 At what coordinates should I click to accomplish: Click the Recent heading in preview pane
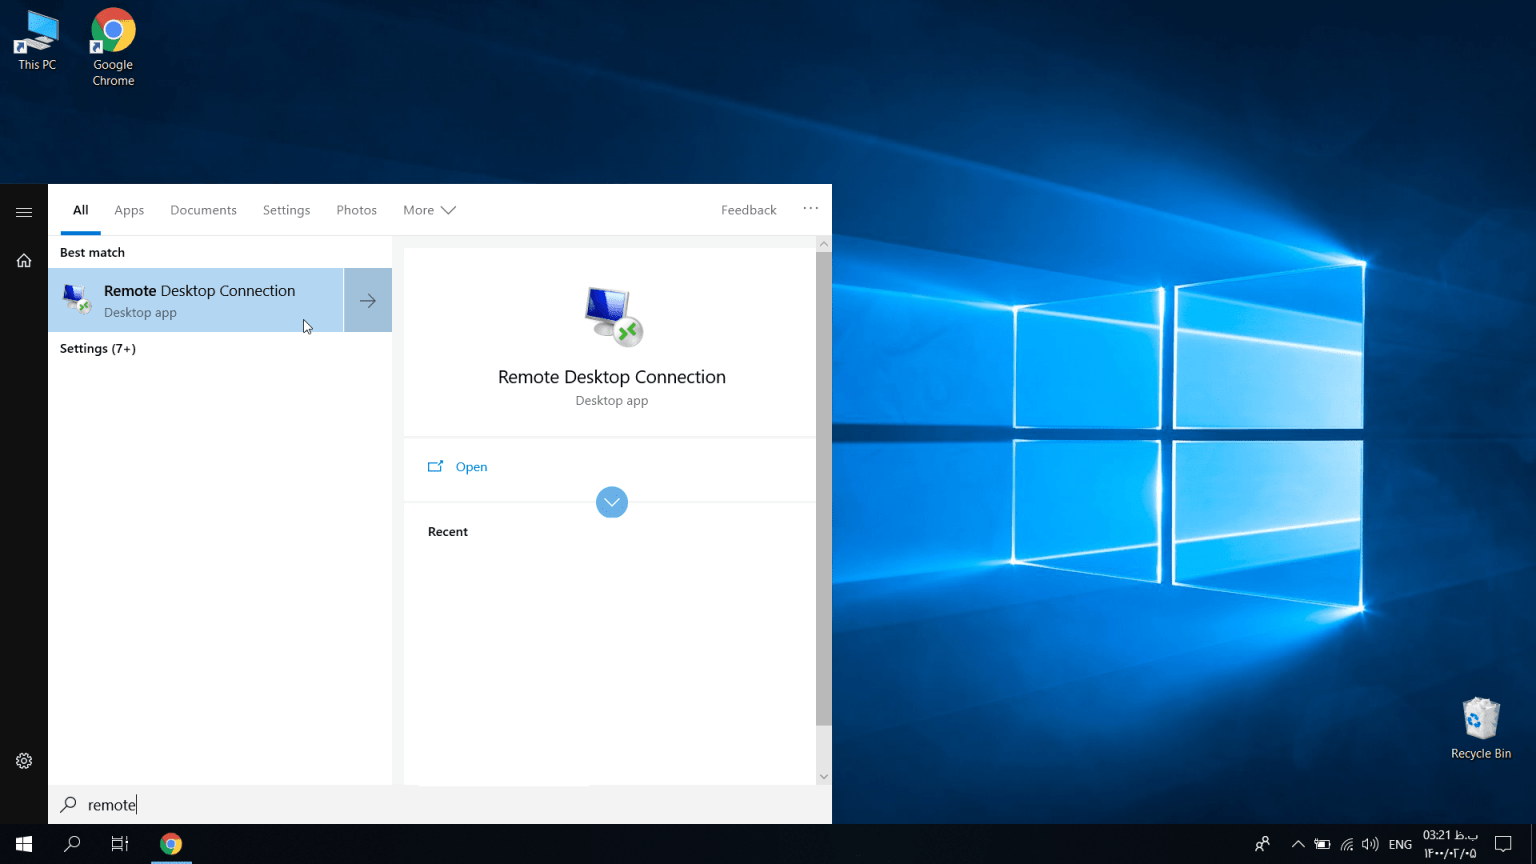pyautogui.click(x=447, y=532)
